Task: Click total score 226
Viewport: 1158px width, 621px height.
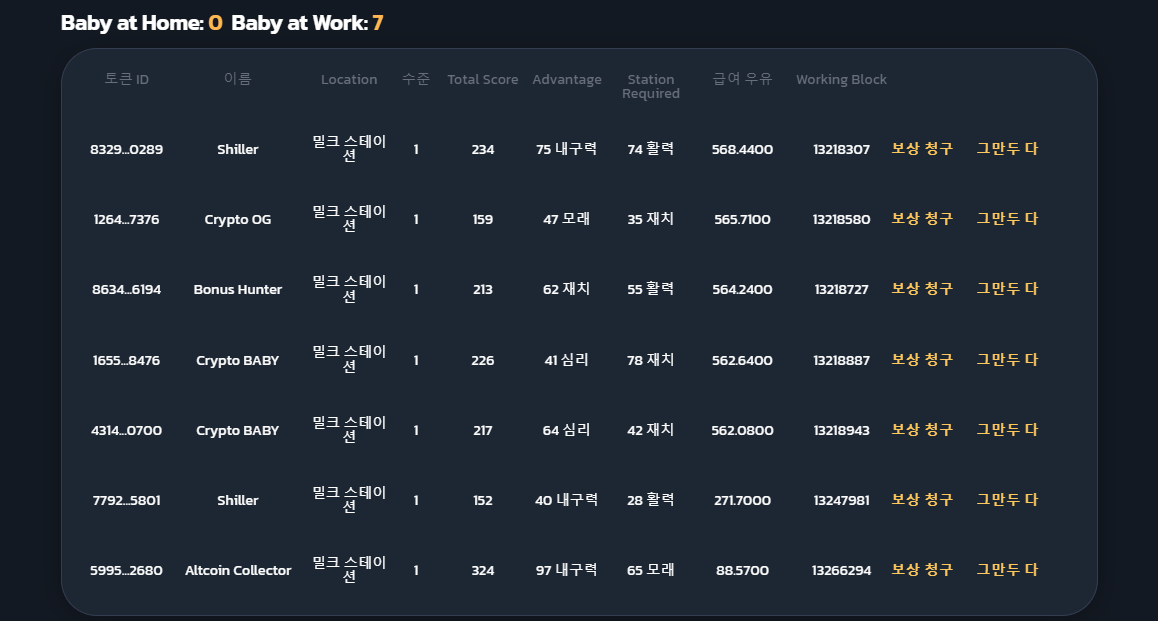Action: [x=482, y=360]
